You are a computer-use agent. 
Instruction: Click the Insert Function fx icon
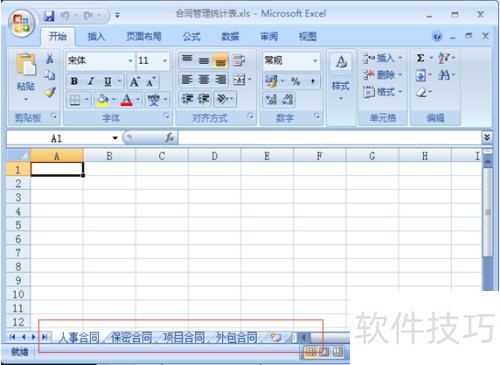tap(170, 137)
